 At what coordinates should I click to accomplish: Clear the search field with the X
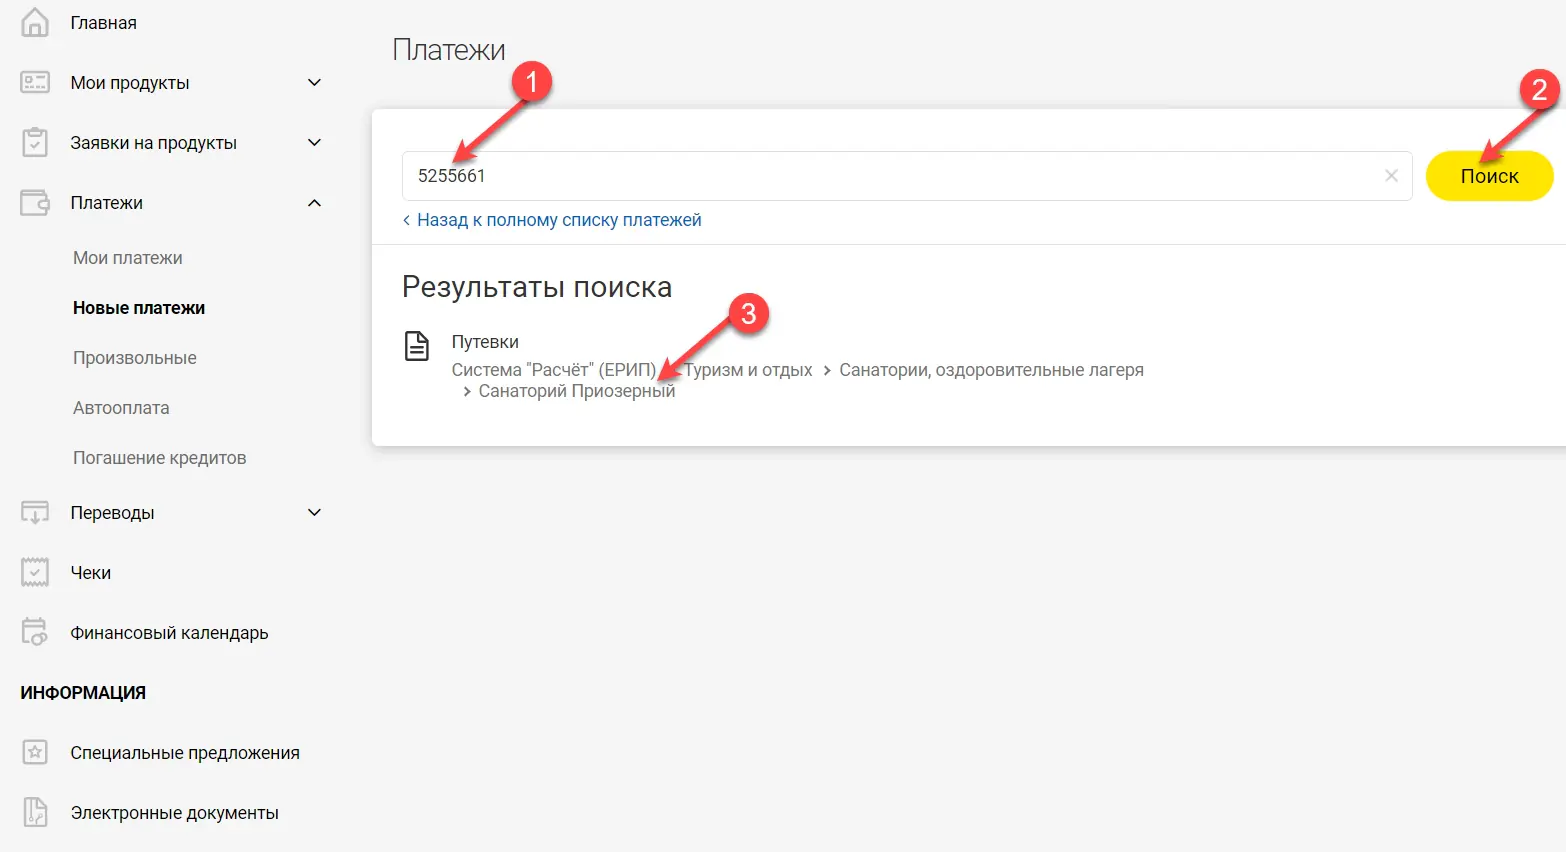[1391, 176]
